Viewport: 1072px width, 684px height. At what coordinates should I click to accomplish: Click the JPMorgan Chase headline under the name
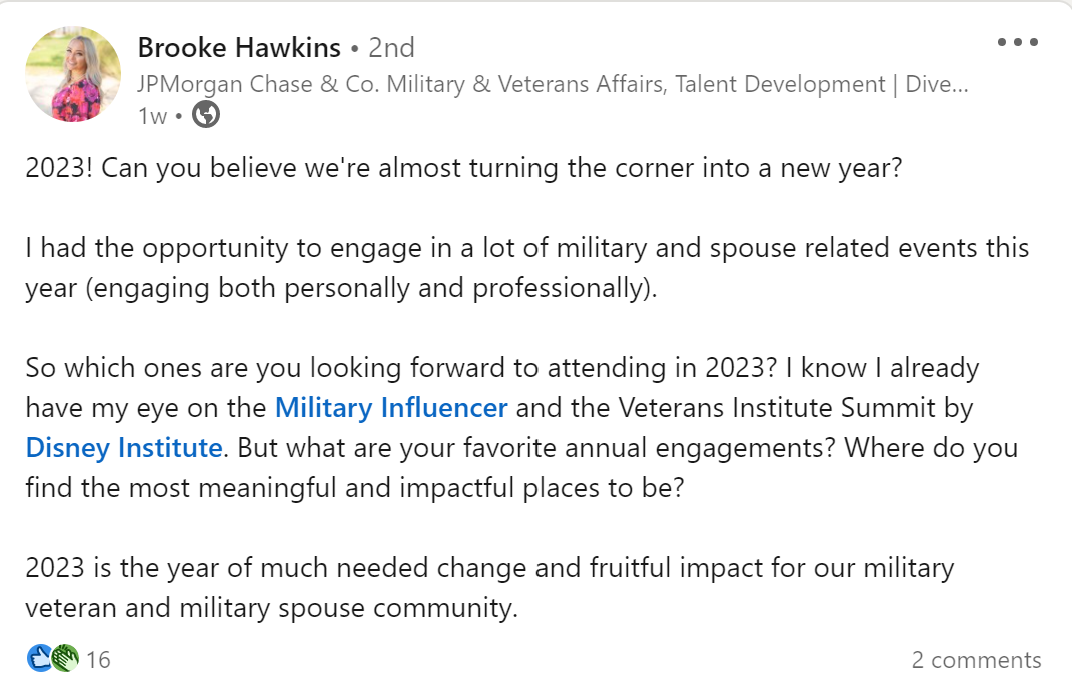click(x=552, y=85)
